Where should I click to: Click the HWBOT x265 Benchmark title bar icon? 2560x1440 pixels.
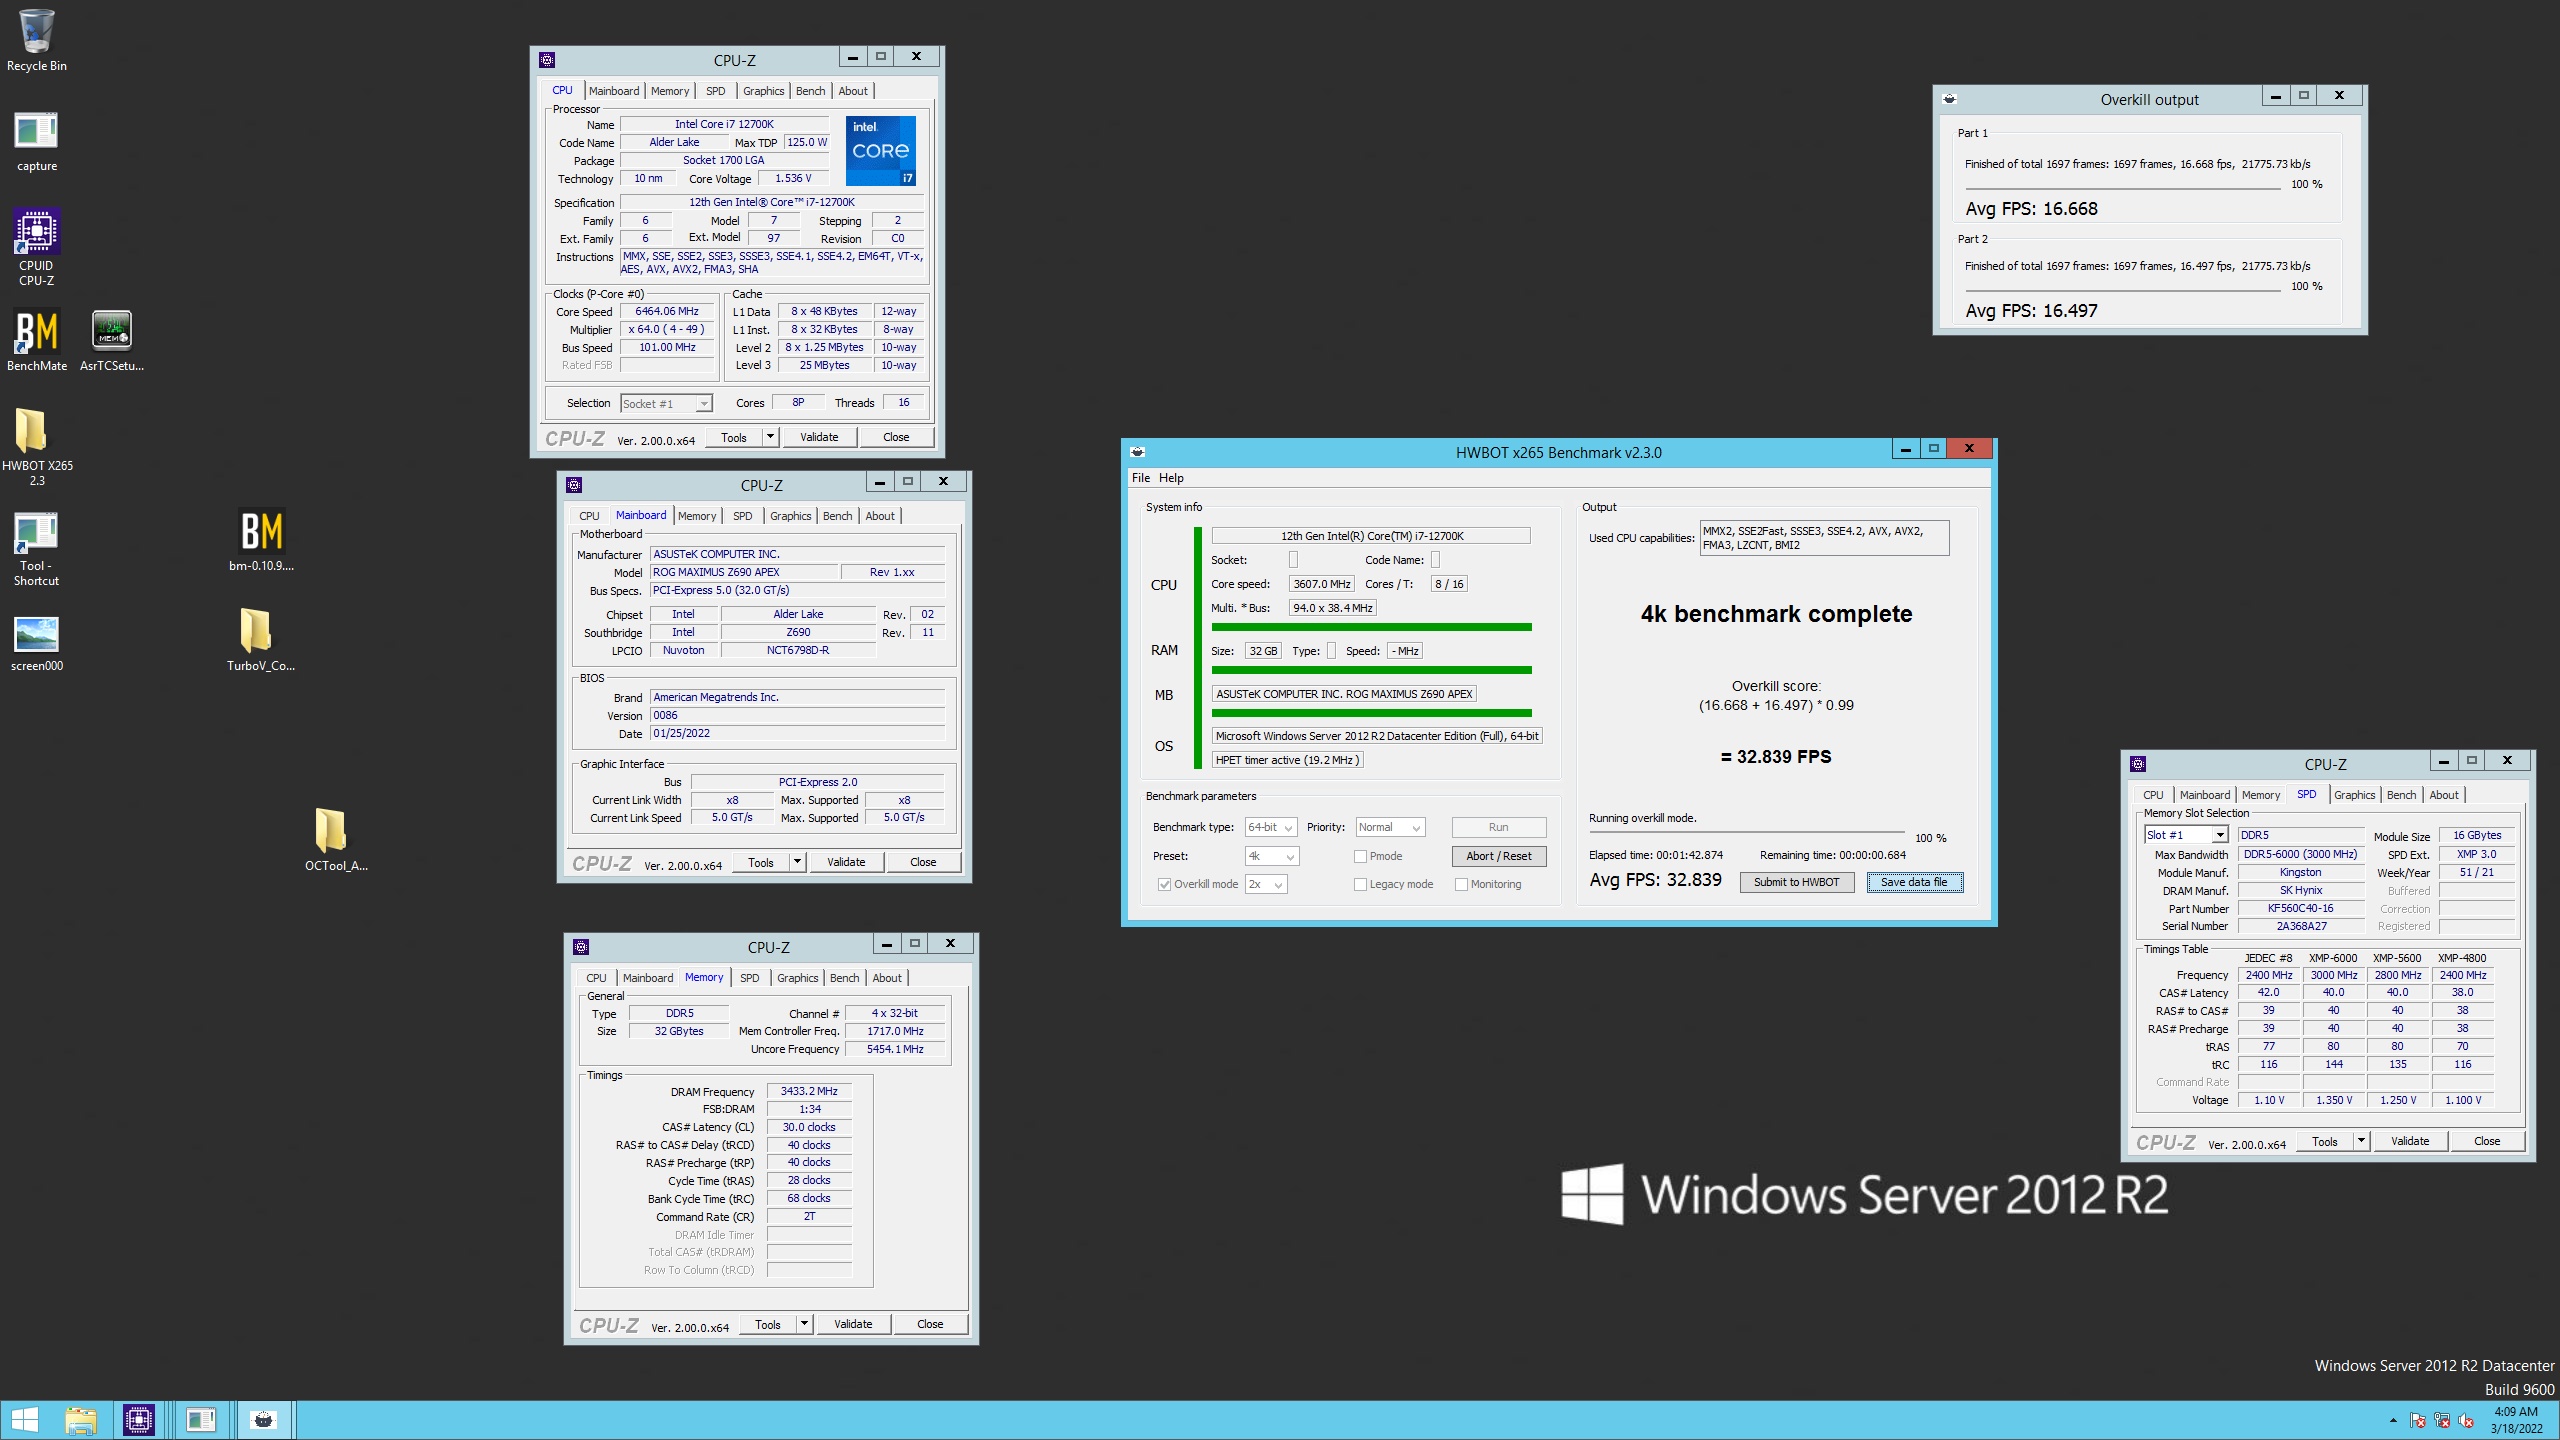coord(1137,452)
